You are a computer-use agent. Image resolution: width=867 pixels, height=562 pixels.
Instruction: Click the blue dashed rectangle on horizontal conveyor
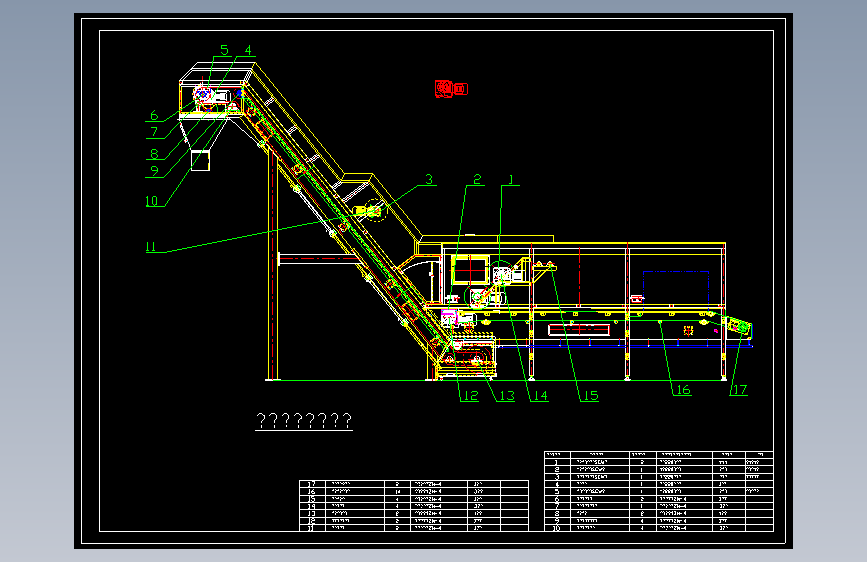pos(676,290)
